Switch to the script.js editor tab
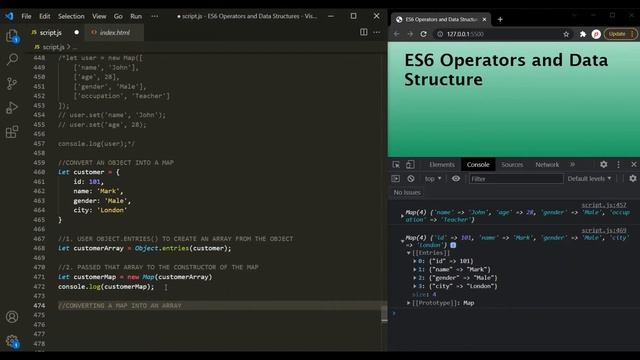 55,32
